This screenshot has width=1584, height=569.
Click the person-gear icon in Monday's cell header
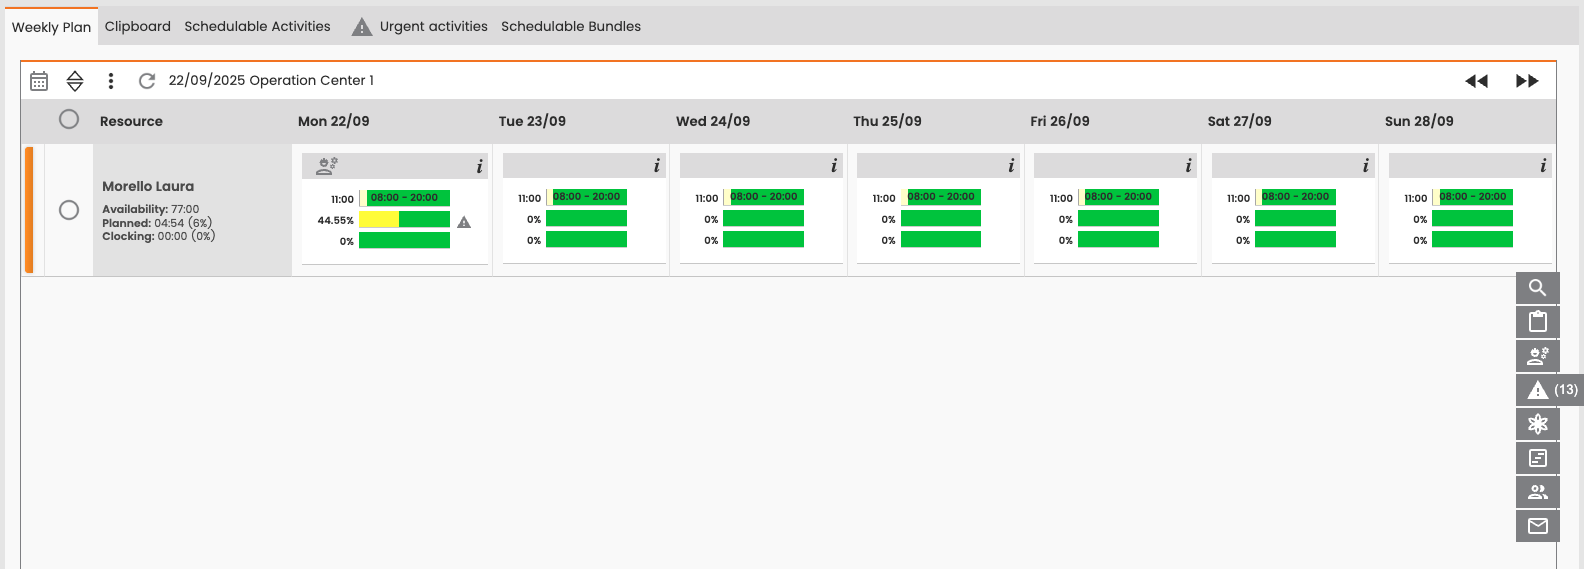[327, 166]
